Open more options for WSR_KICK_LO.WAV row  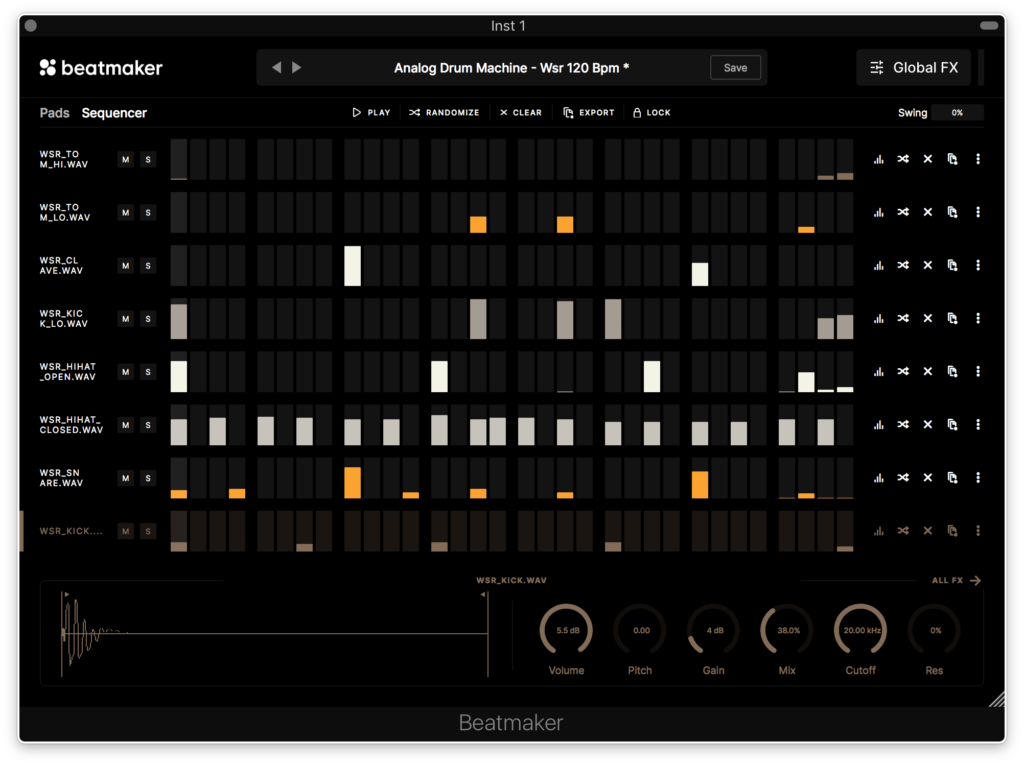(x=978, y=319)
